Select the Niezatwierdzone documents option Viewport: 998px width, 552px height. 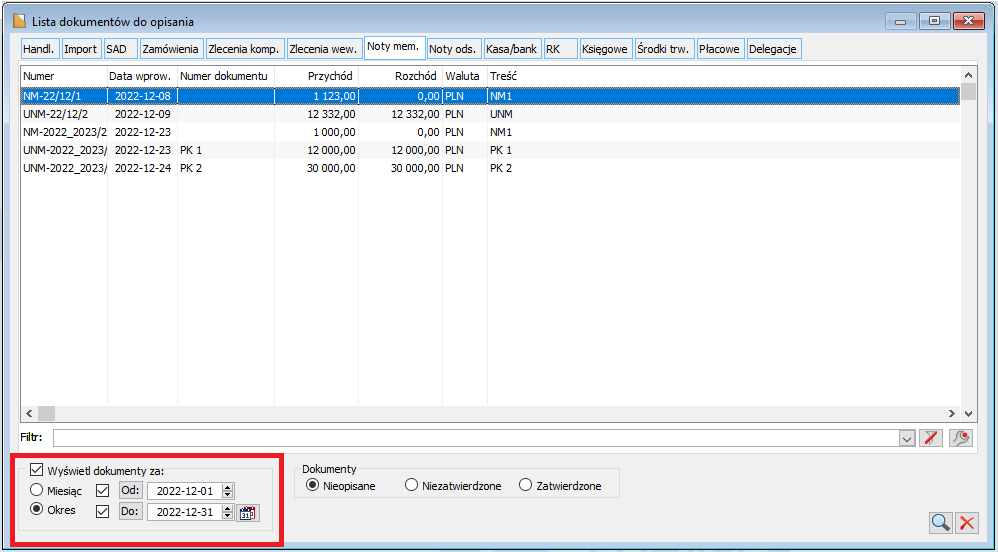[411, 486]
